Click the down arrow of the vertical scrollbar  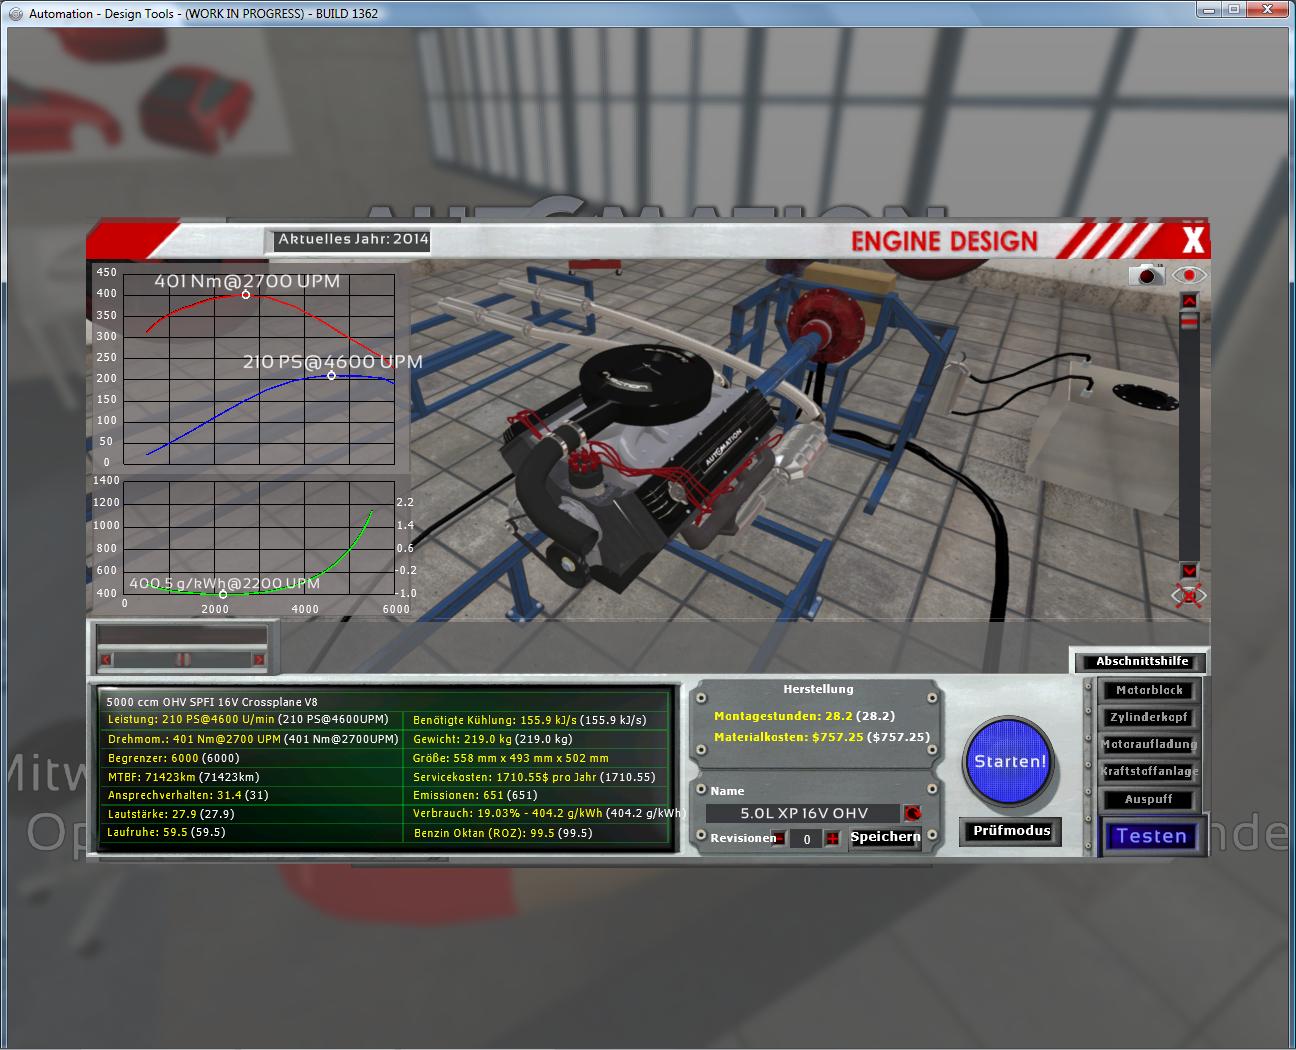pos(1189,570)
